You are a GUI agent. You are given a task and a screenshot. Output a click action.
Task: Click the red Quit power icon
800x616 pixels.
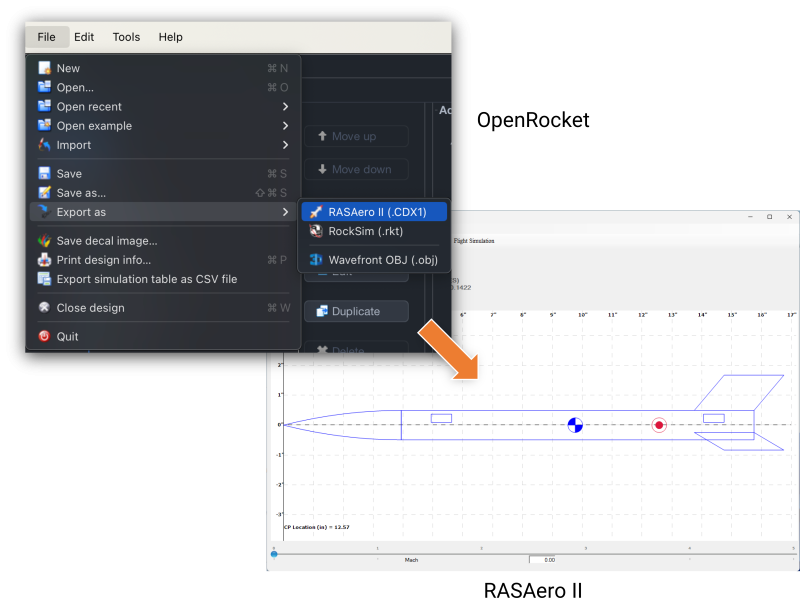45,336
